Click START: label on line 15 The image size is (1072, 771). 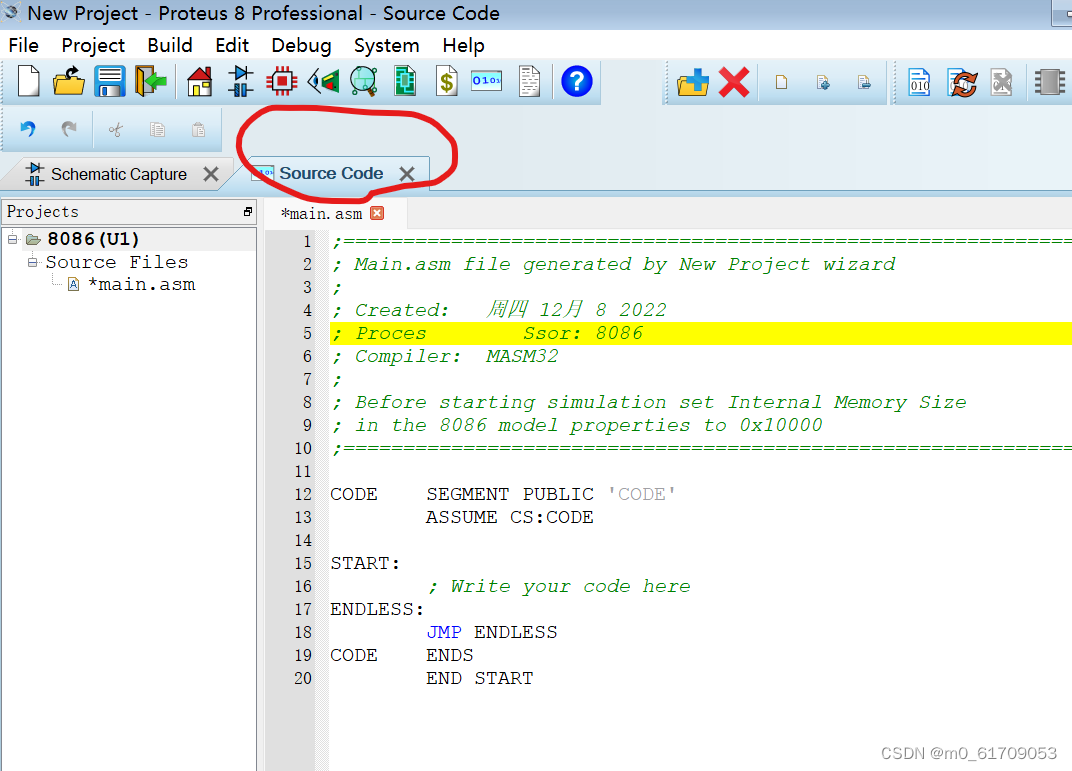[365, 563]
